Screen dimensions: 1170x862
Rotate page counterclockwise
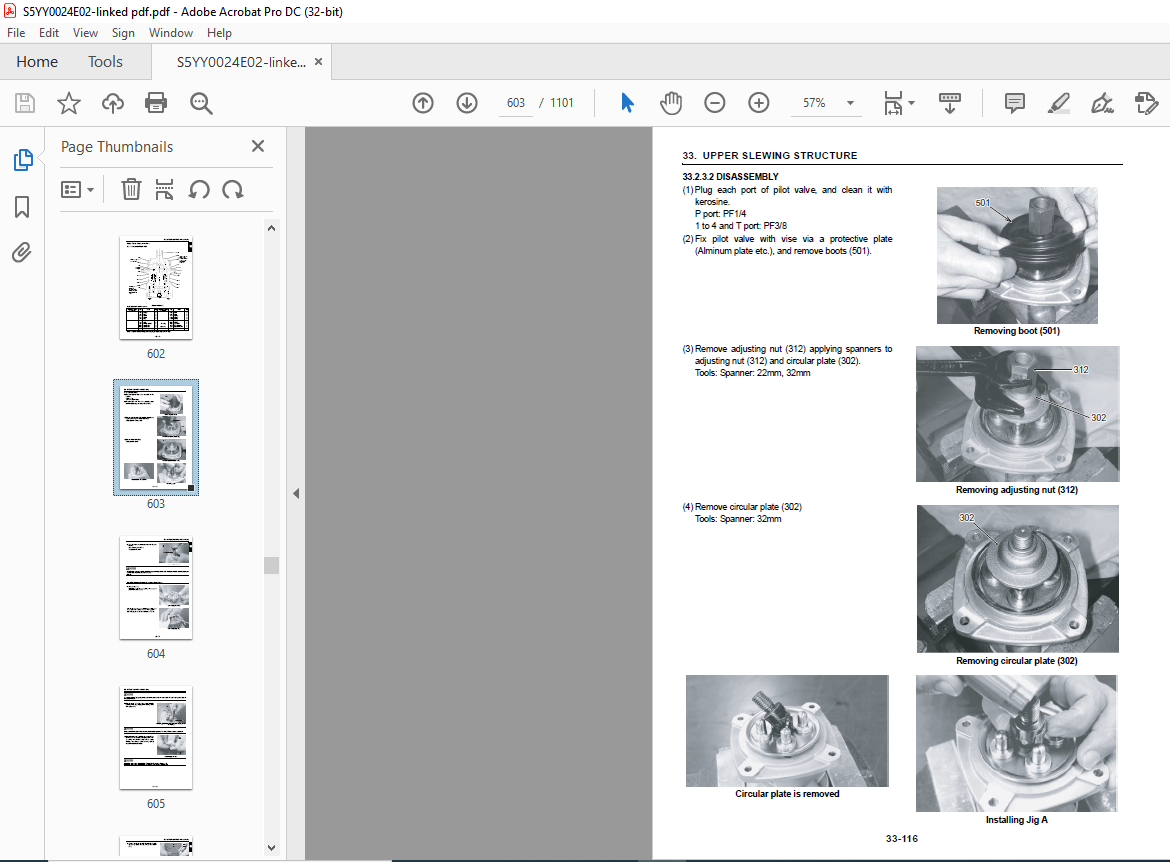coord(198,190)
